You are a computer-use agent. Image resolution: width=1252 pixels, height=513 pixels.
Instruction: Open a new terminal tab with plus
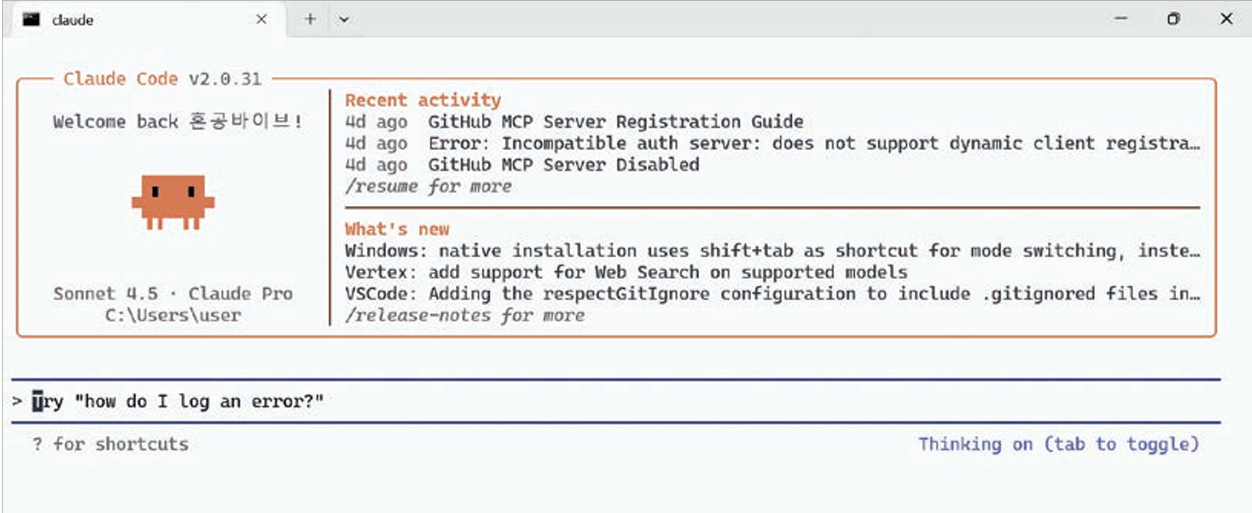click(310, 19)
